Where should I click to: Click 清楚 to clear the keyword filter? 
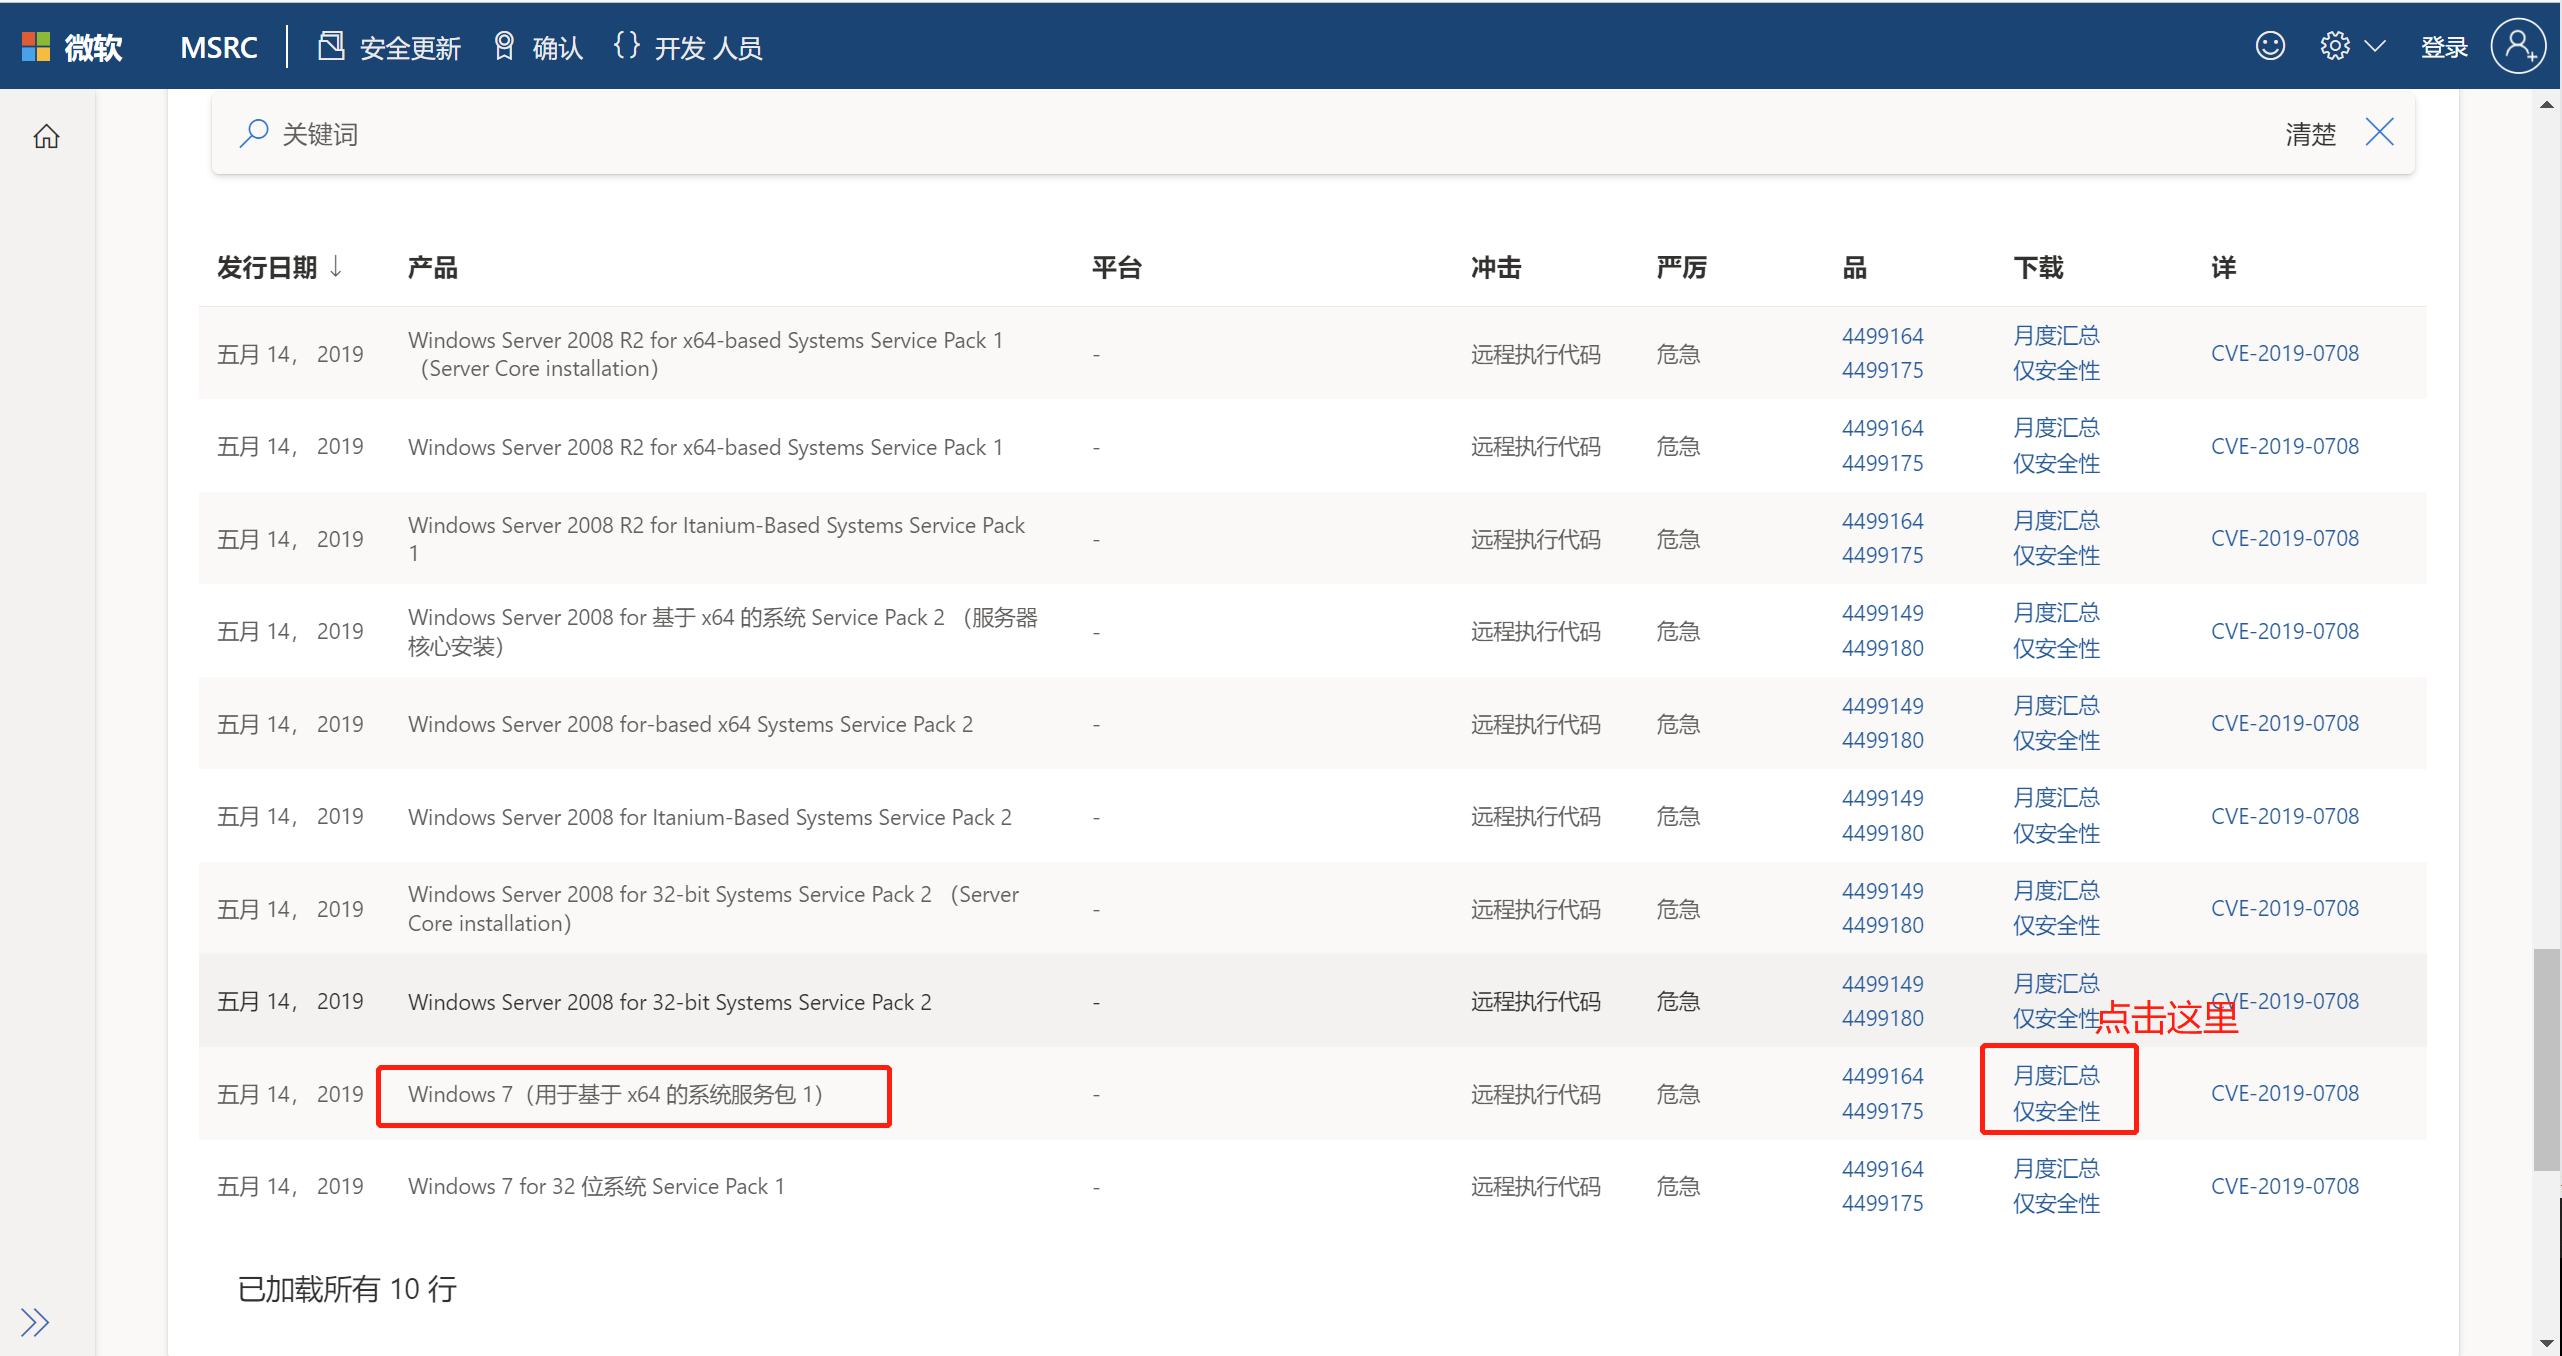2310,133
